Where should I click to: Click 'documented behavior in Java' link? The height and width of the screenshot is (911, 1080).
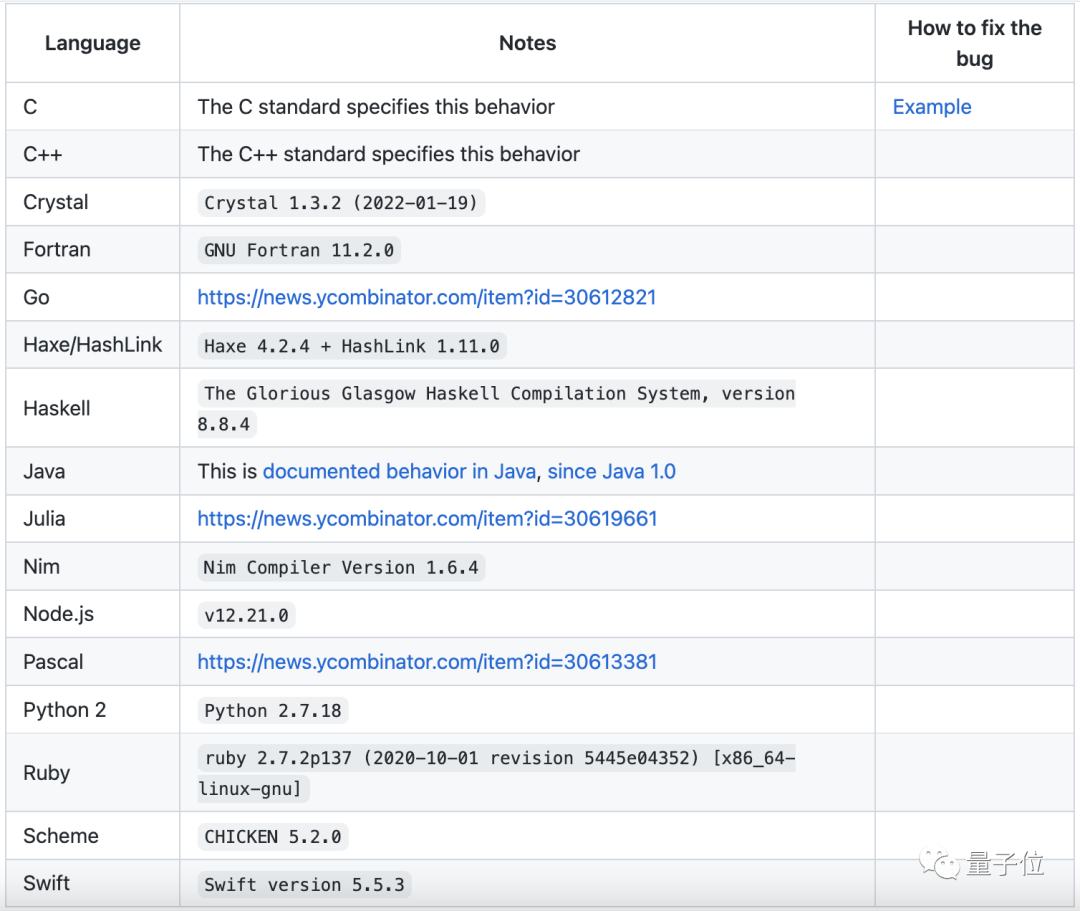(x=399, y=471)
